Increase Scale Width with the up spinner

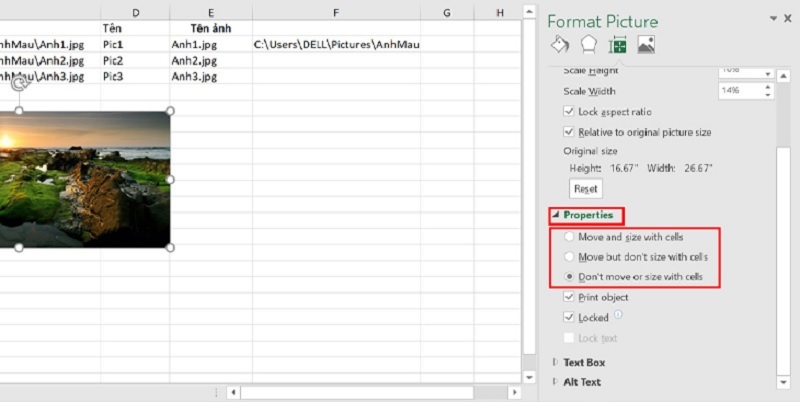click(768, 87)
